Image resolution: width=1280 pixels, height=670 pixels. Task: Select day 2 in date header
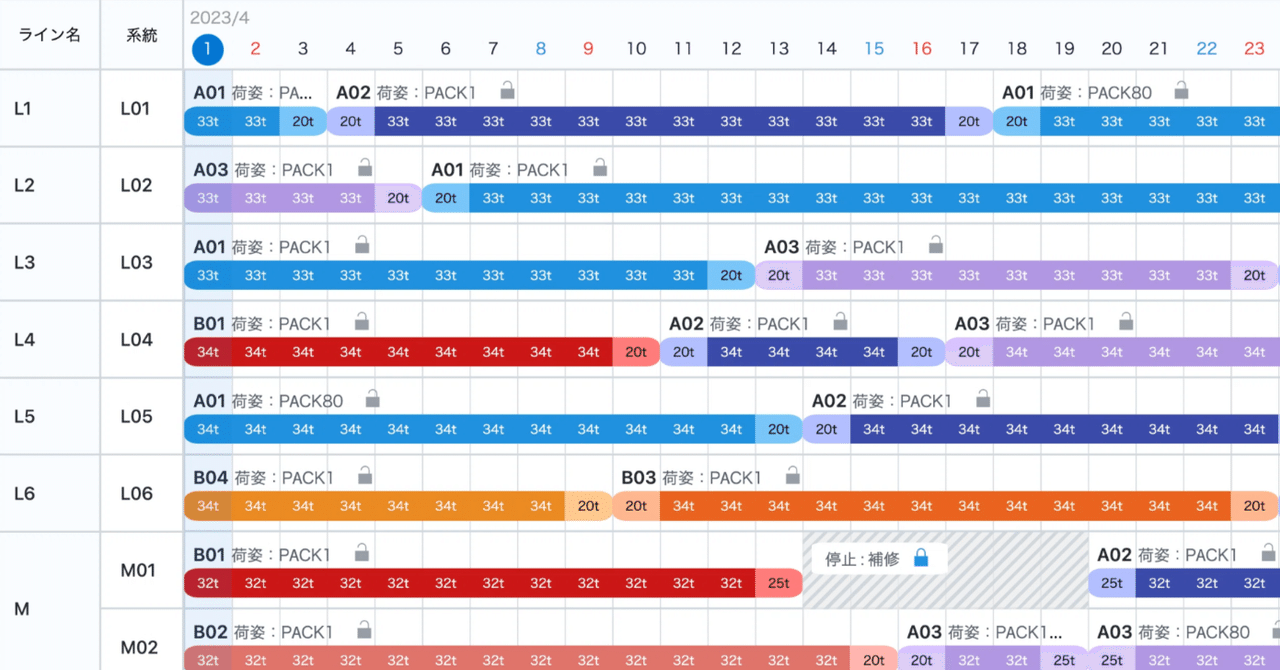click(x=255, y=49)
